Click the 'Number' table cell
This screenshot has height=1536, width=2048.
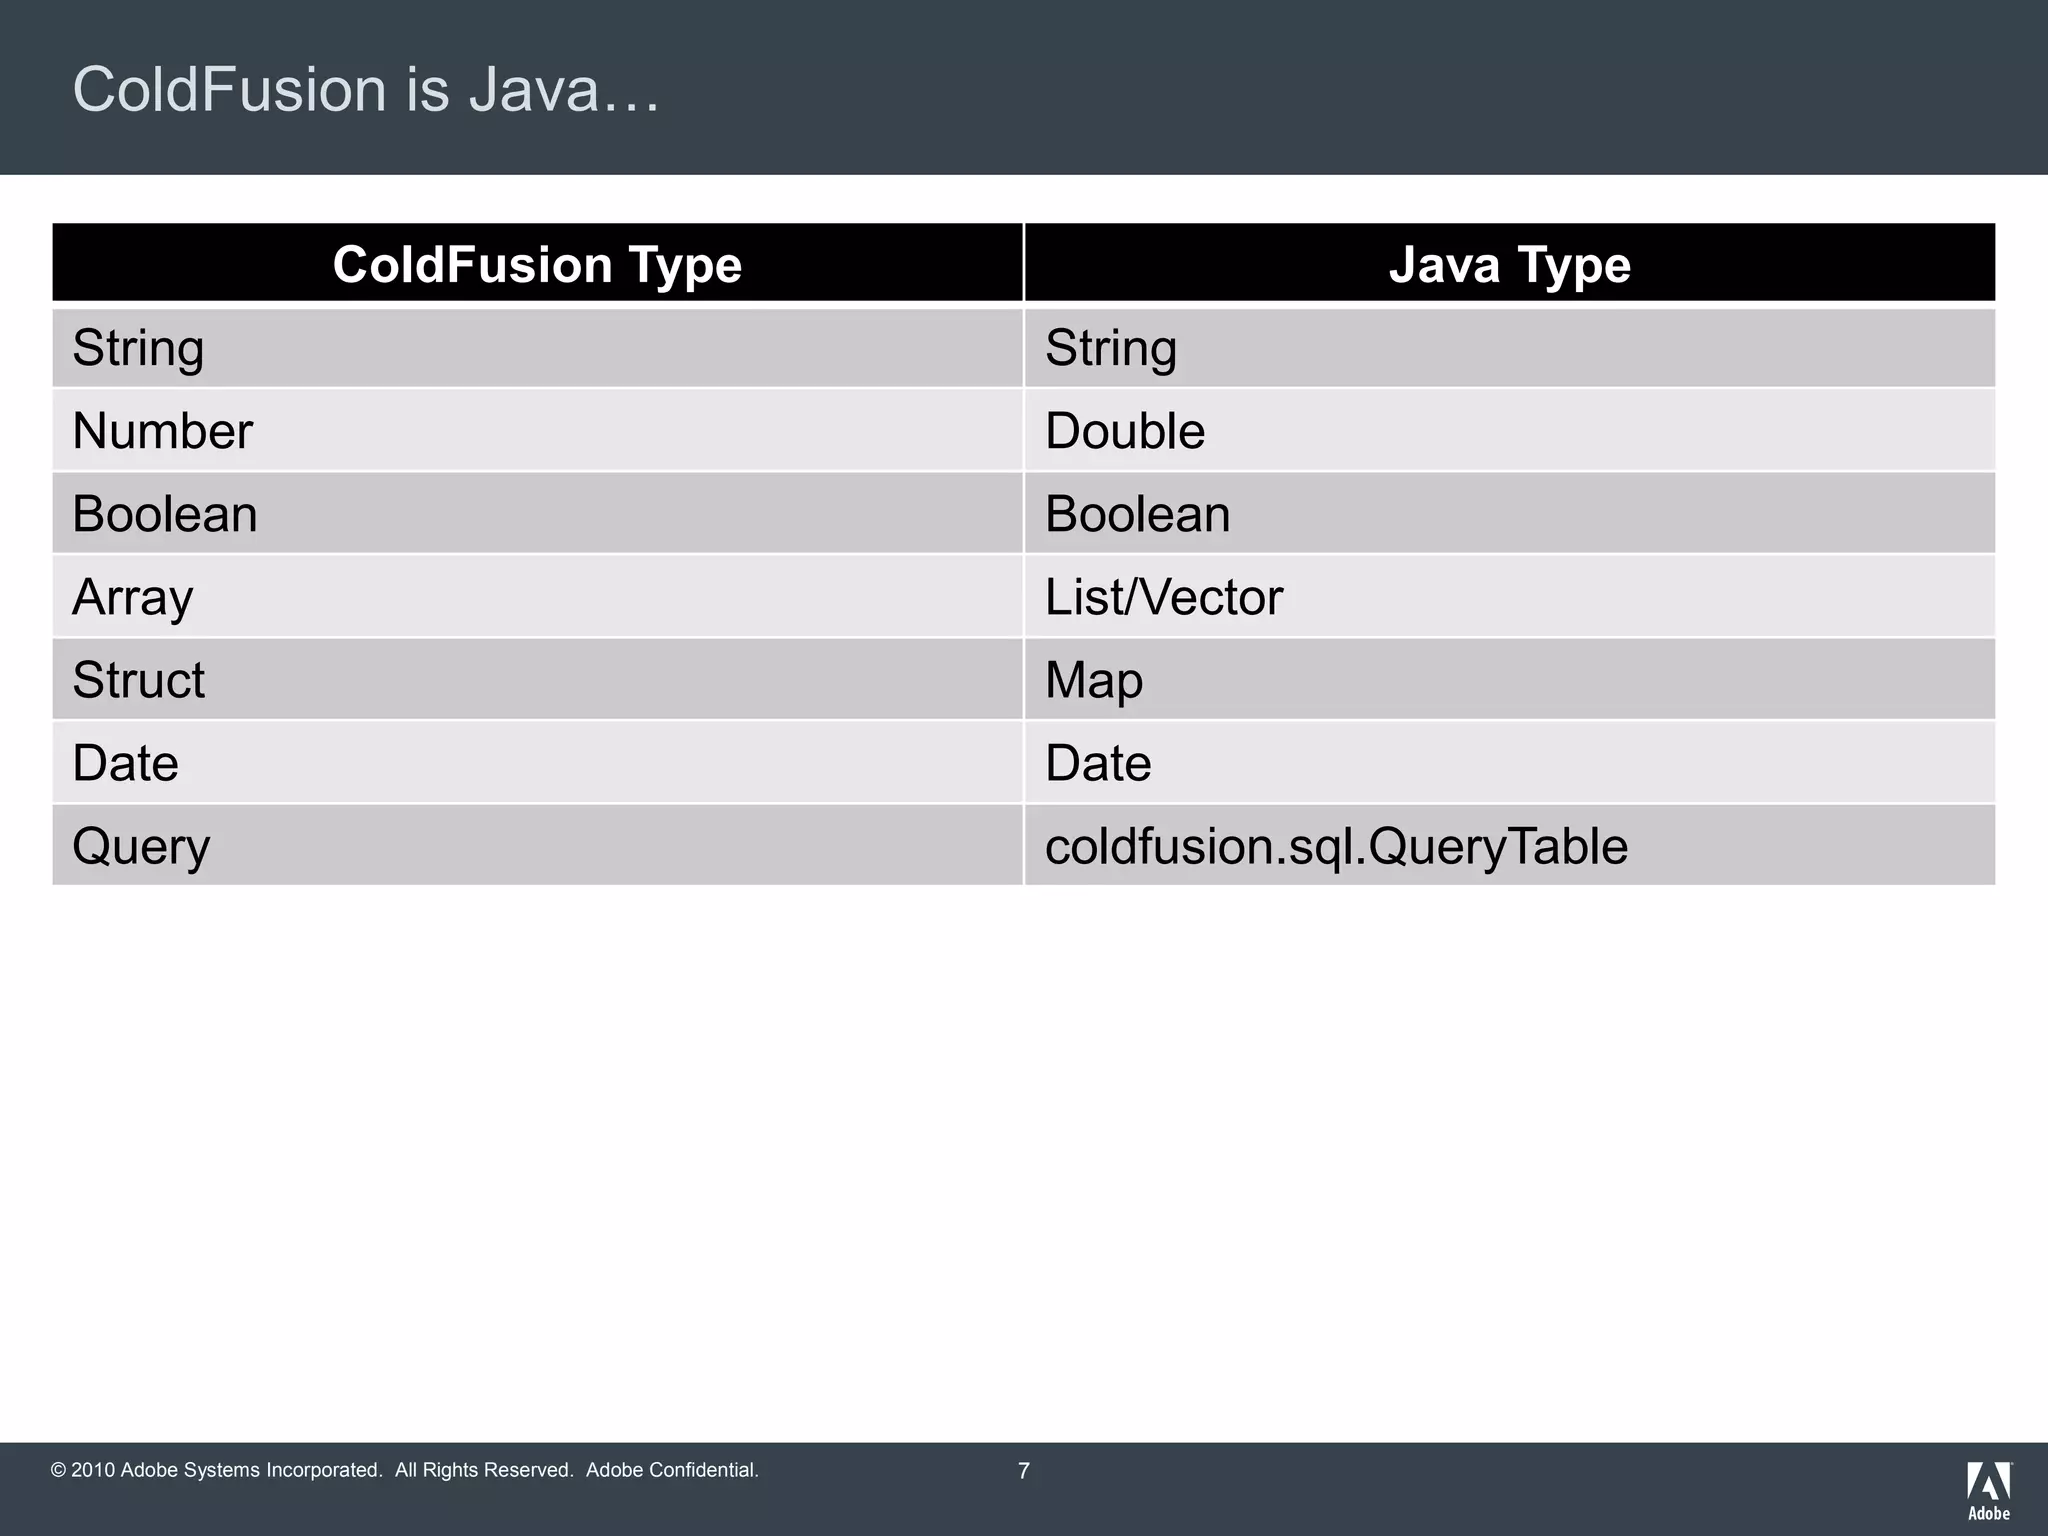pyautogui.click(x=538, y=431)
